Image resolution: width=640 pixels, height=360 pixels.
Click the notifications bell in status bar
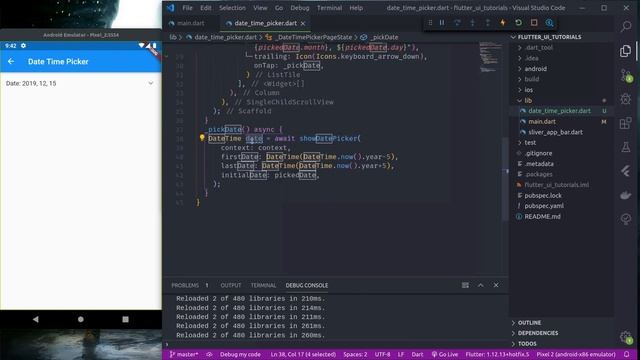point(627,354)
